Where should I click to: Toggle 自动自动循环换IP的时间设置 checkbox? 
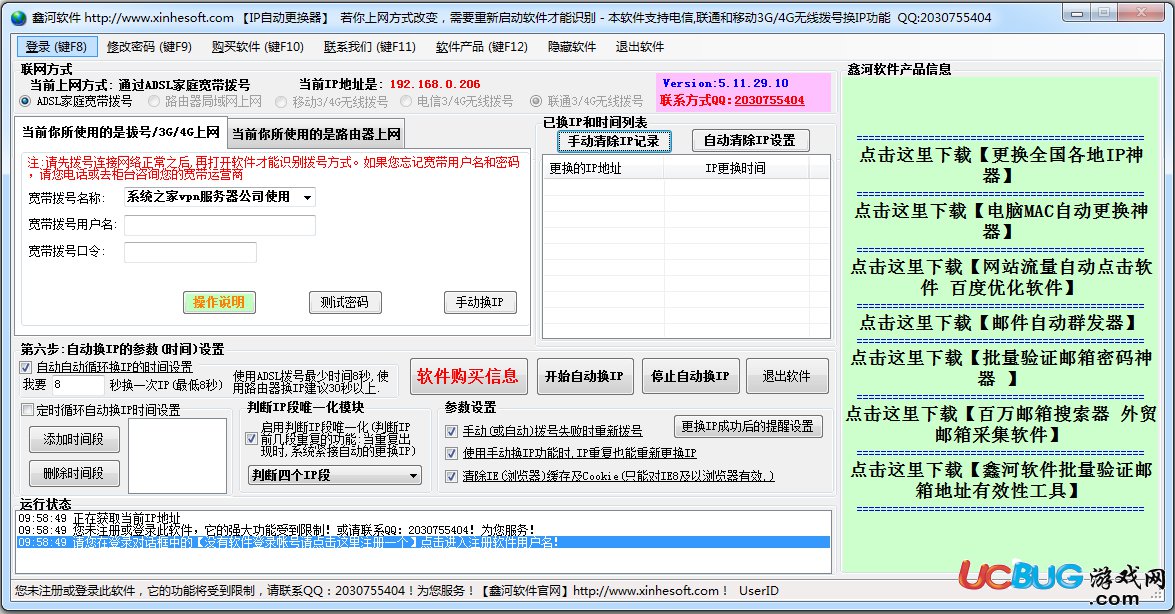click(x=25, y=367)
